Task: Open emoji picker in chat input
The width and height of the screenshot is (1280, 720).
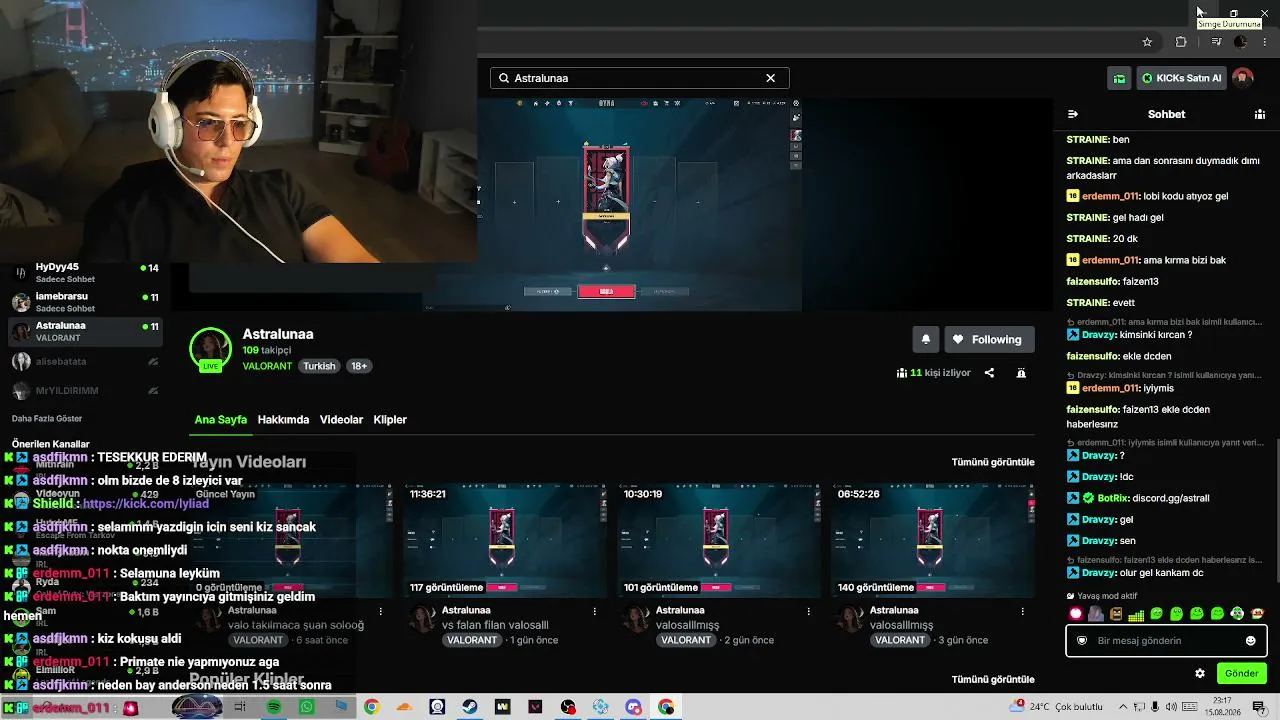Action: [x=1250, y=641]
